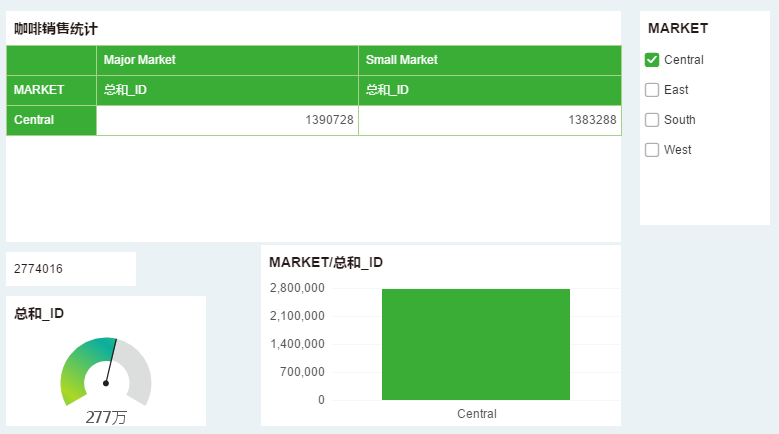Click the 2774016 total text box
Viewport: 779px width, 434px height.
tap(71, 269)
